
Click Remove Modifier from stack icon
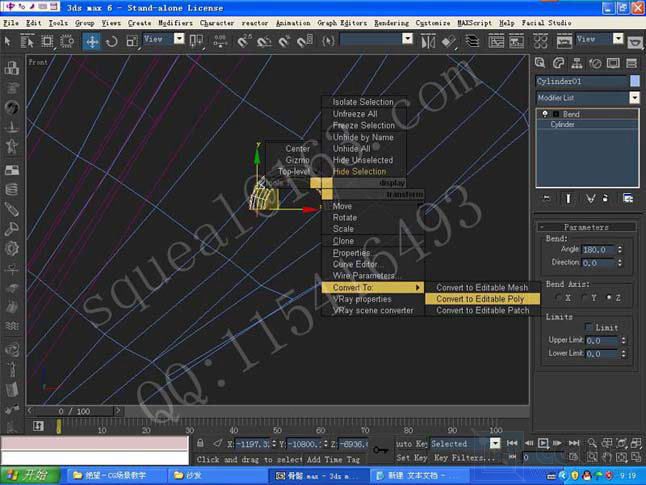pyautogui.click(x=605, y=199)
